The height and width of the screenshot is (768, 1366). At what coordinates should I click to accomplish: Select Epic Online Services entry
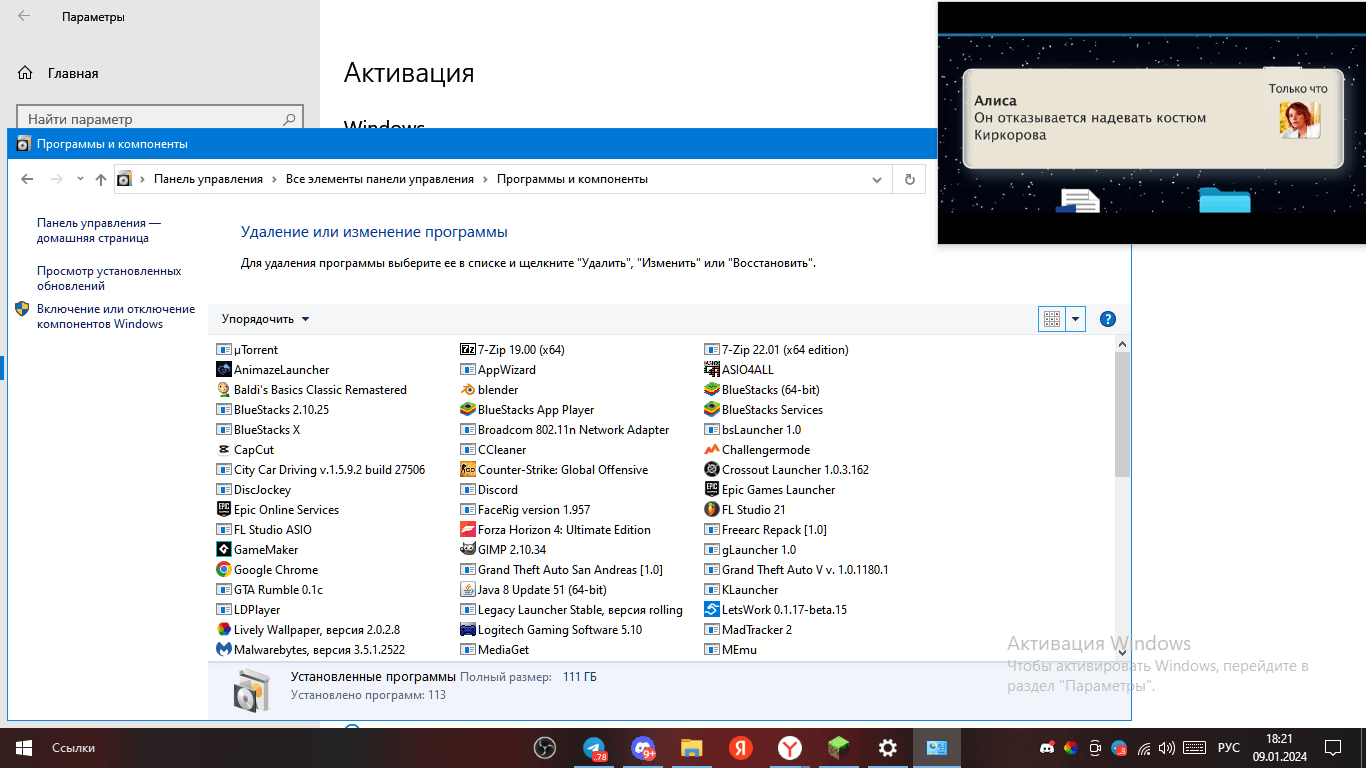pyautogui.click(x=278, y=510)
